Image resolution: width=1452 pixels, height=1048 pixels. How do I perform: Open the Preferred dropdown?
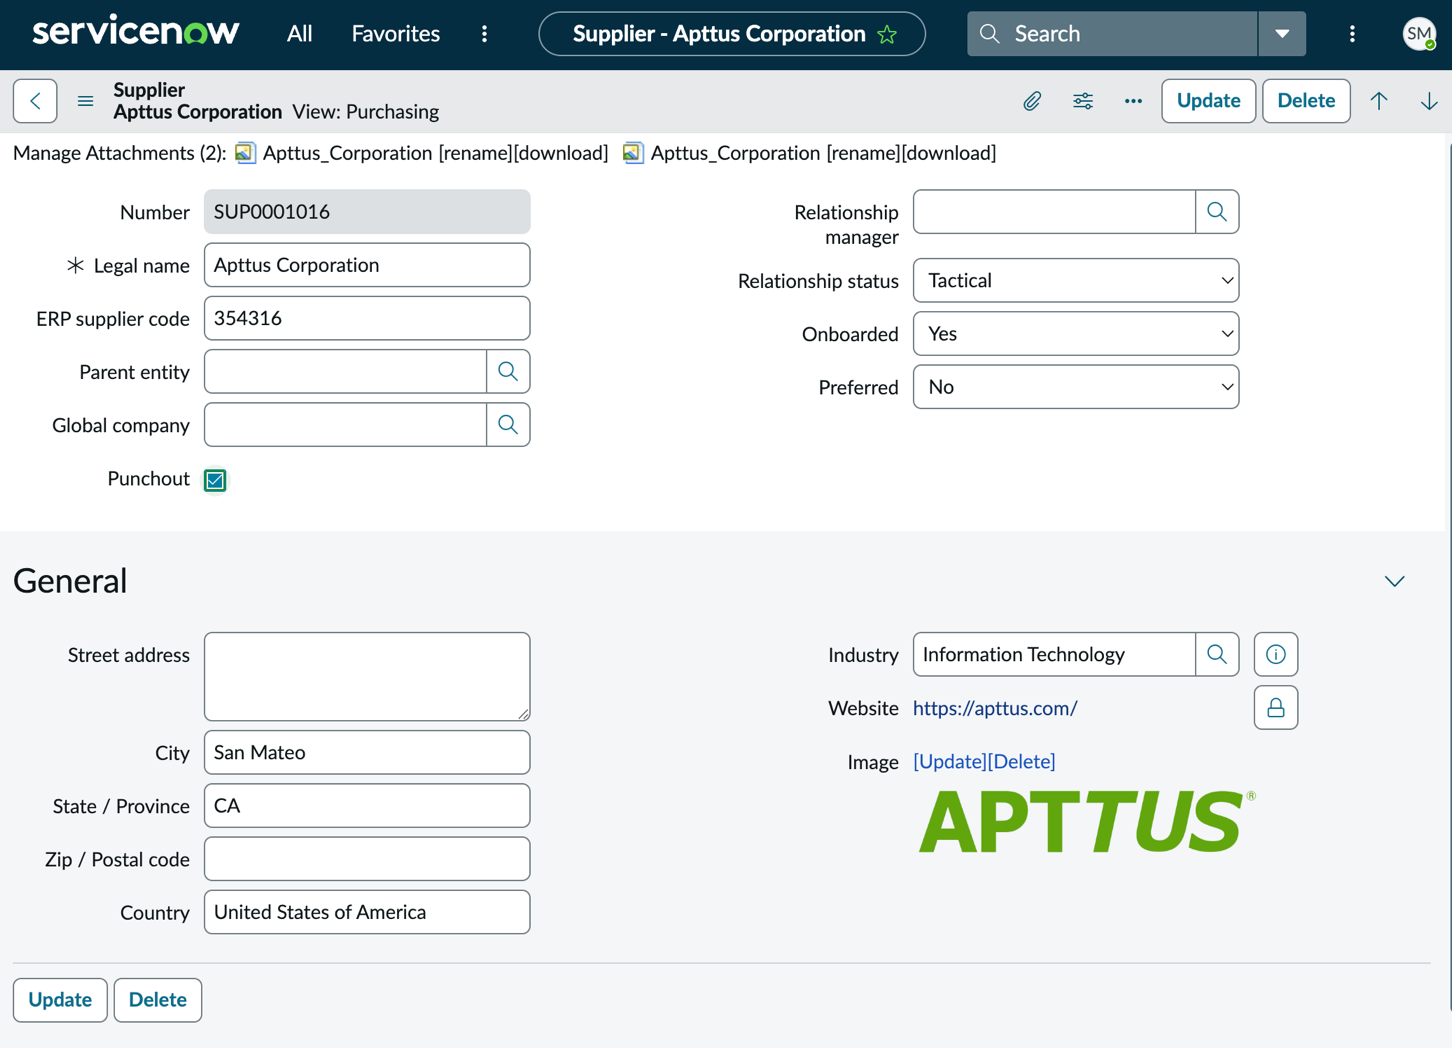(x=1076, y=387)
